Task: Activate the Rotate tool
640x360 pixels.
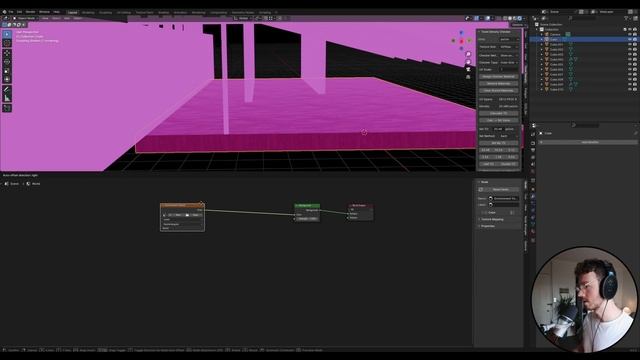Action: click(7, 62)
